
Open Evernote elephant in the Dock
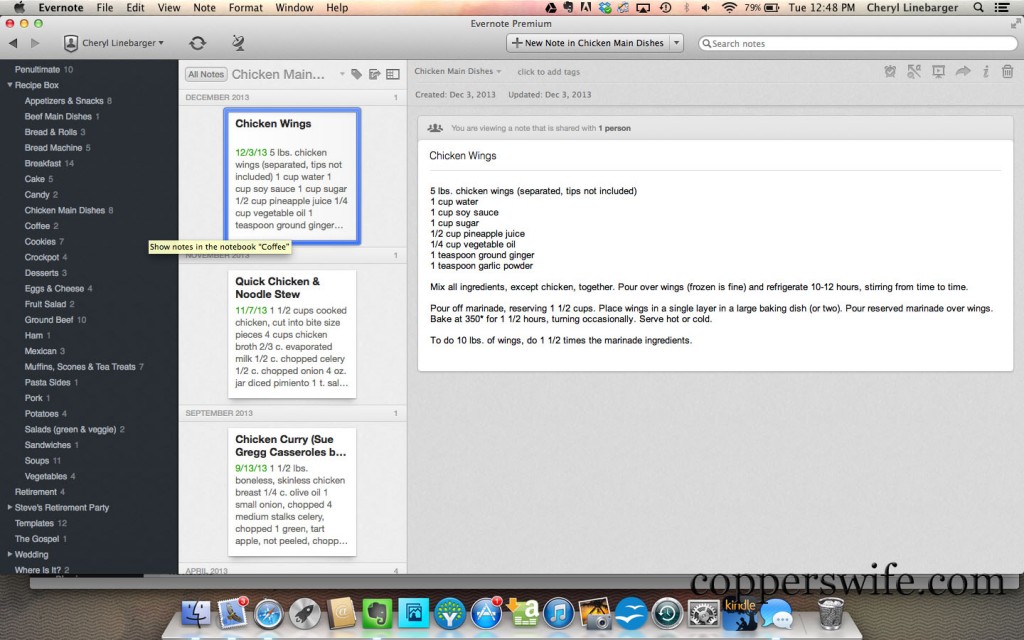(377, 615)
